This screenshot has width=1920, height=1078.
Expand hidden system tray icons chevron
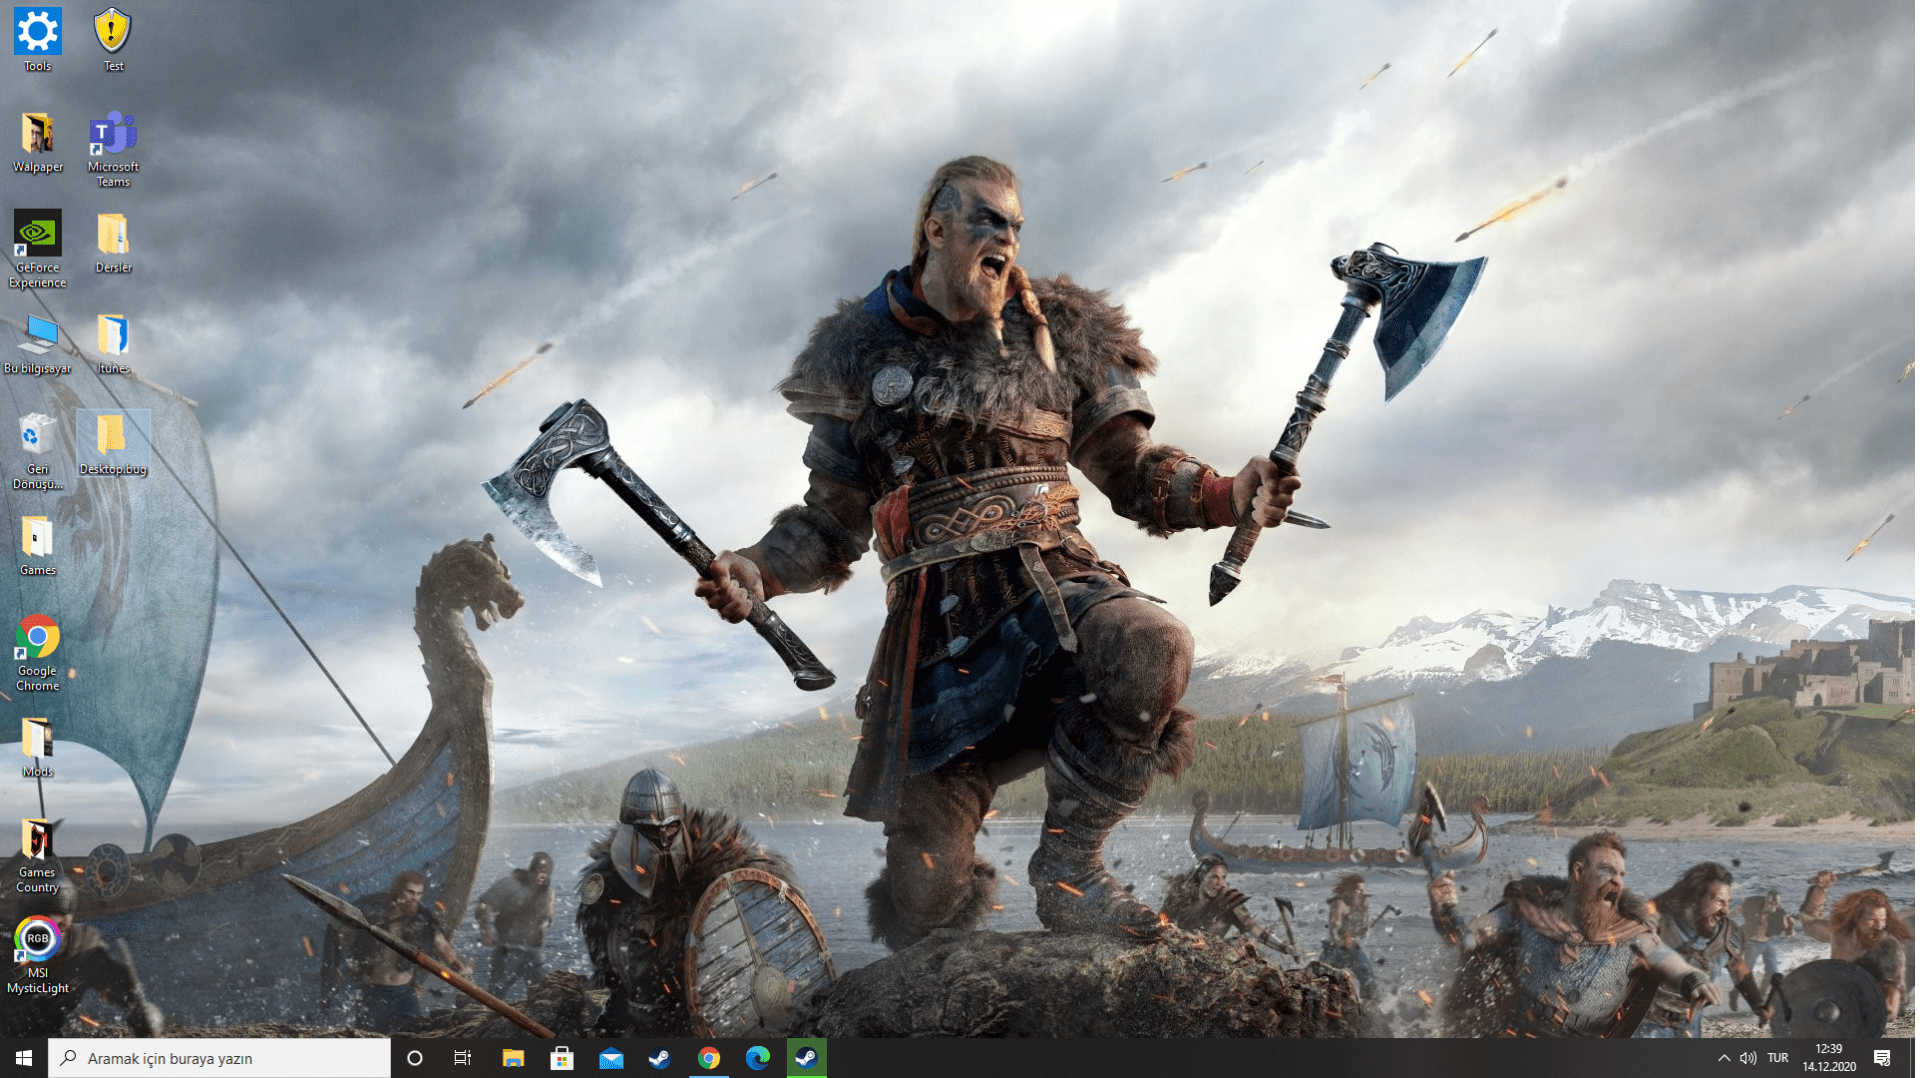click(1724, 1058)
